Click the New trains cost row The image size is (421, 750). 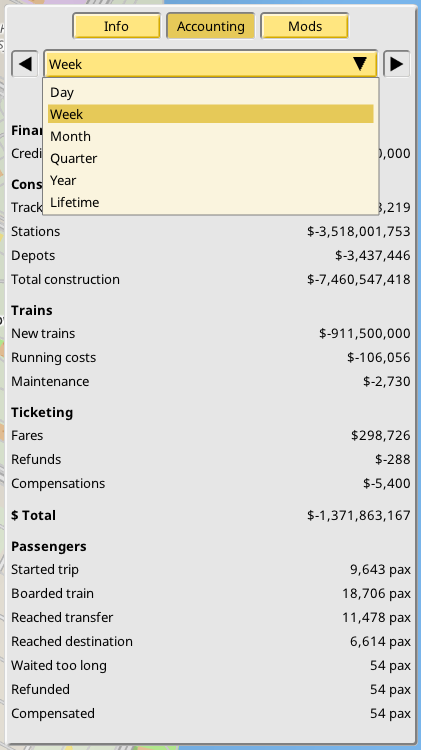point(210,333)
